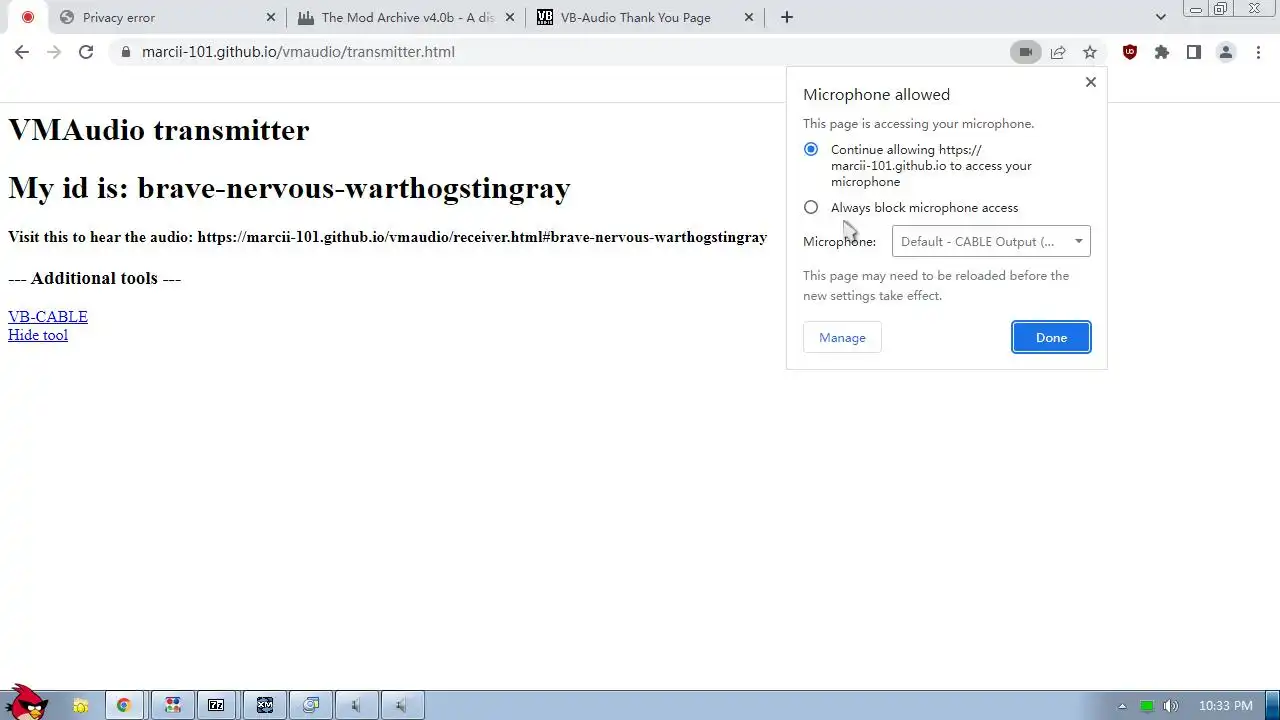This screenshot has height=720, width=1280.
Task: Share this page using the share icon
Action: [1058, 52]
